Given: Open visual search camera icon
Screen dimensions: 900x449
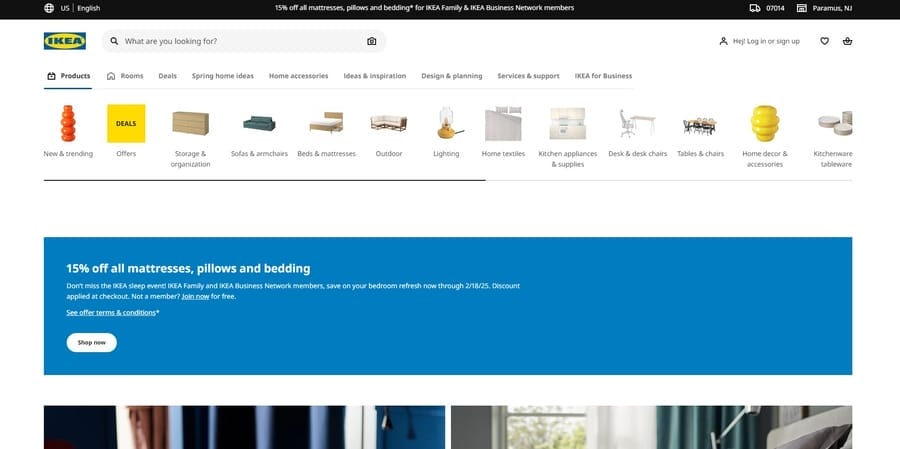Looking at the screenshot, I should pyautogui.click(x=371, y=41).
